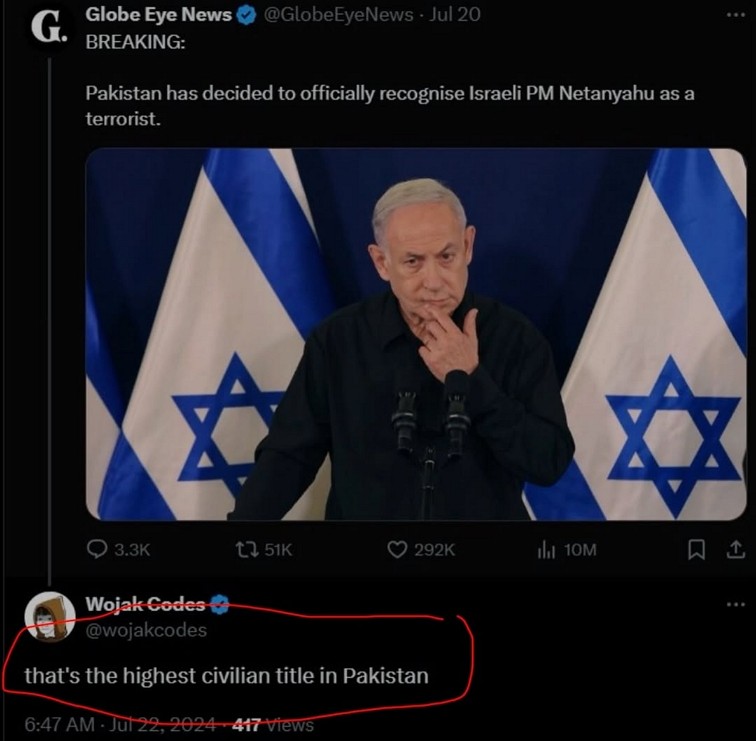
Task: Open Wojak Codes profile avatar
Action: click(49, 615)
